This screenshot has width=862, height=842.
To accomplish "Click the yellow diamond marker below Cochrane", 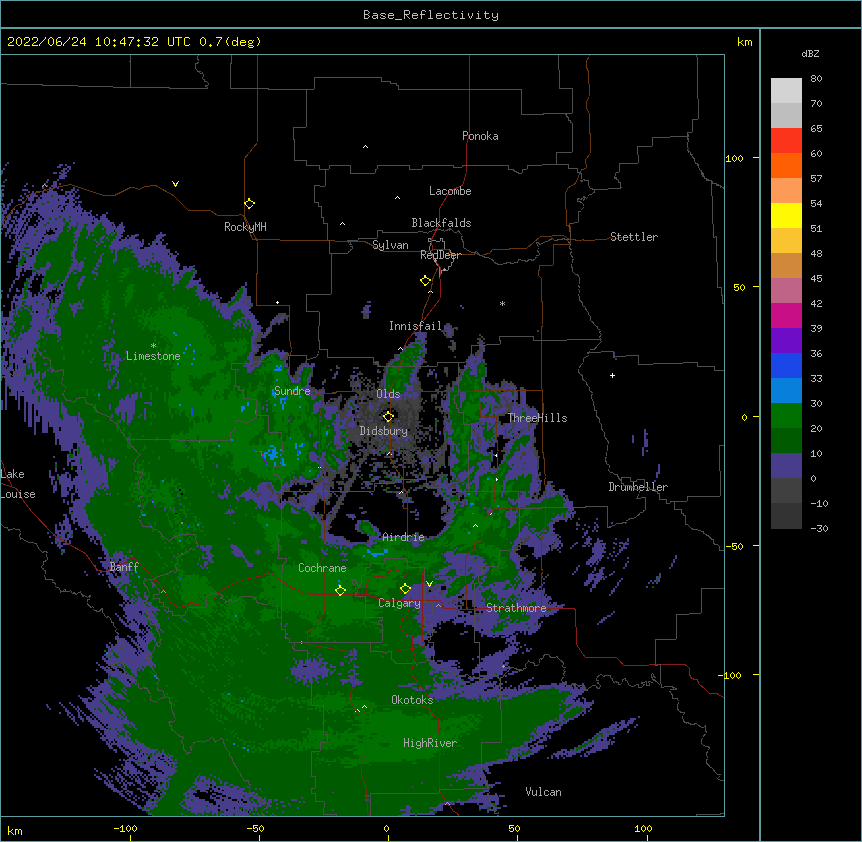I will click(340, 590).
